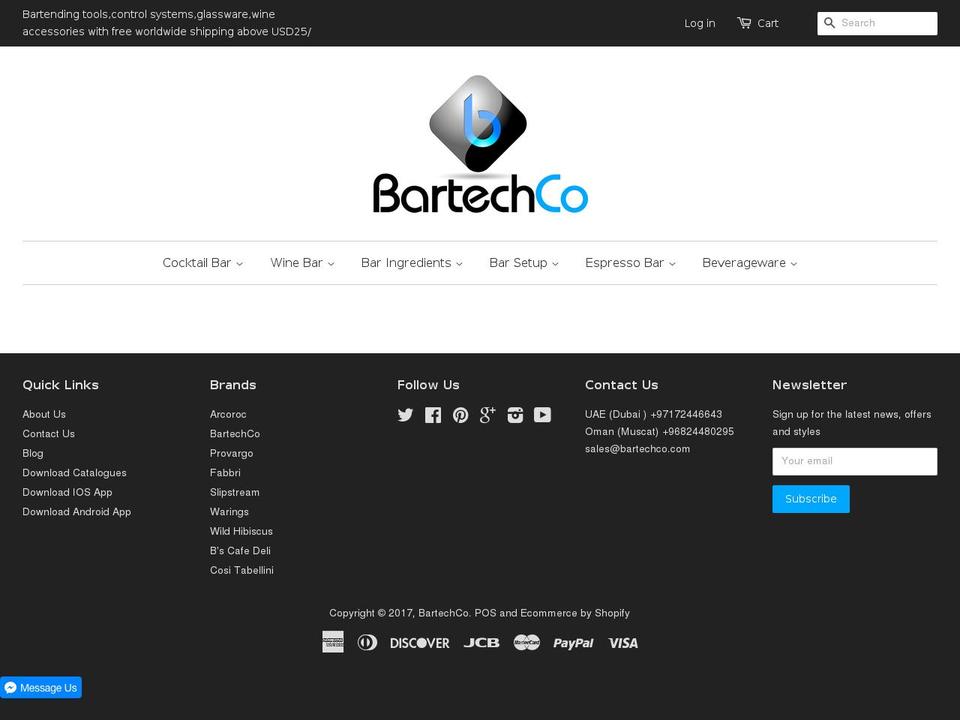
Task: Open the Blog link
Action: (x=33, y=454)
